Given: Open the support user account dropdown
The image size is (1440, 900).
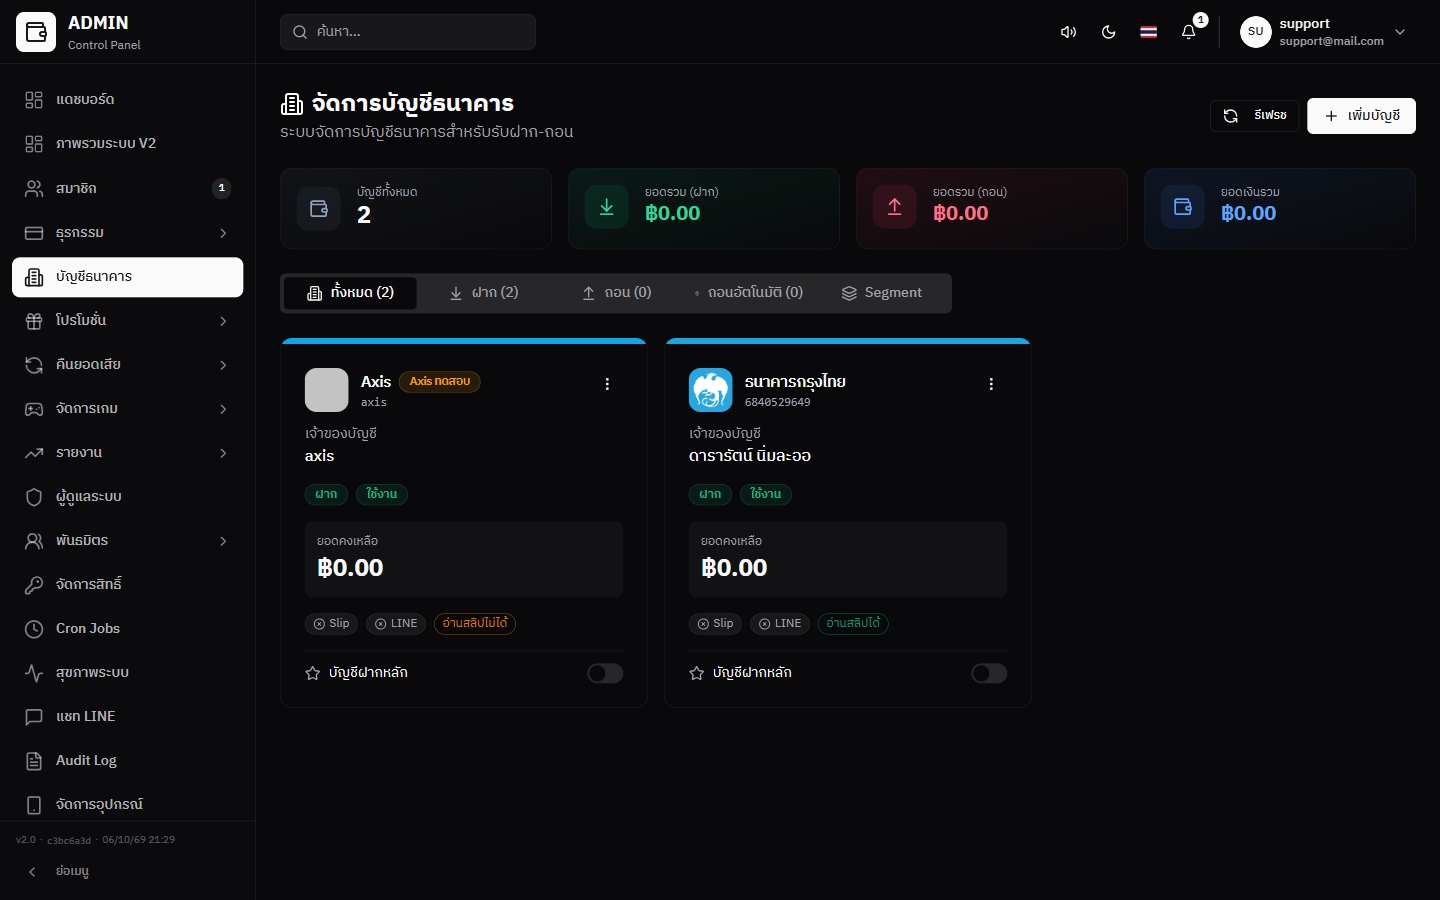Looking at the screenshot, I should (x=1324, y=32).
